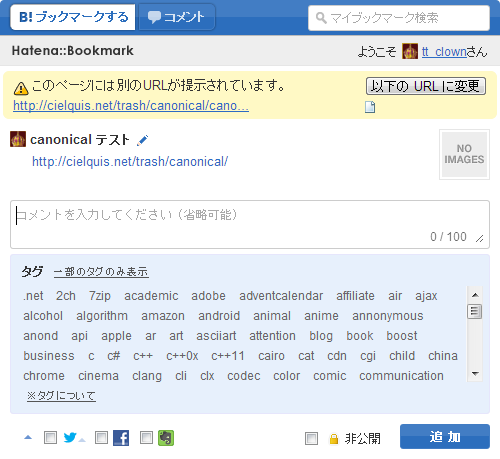Click the padlock private icon
Image resolution: width=500 pixels, height=459 pixels.
click(334, 439)
